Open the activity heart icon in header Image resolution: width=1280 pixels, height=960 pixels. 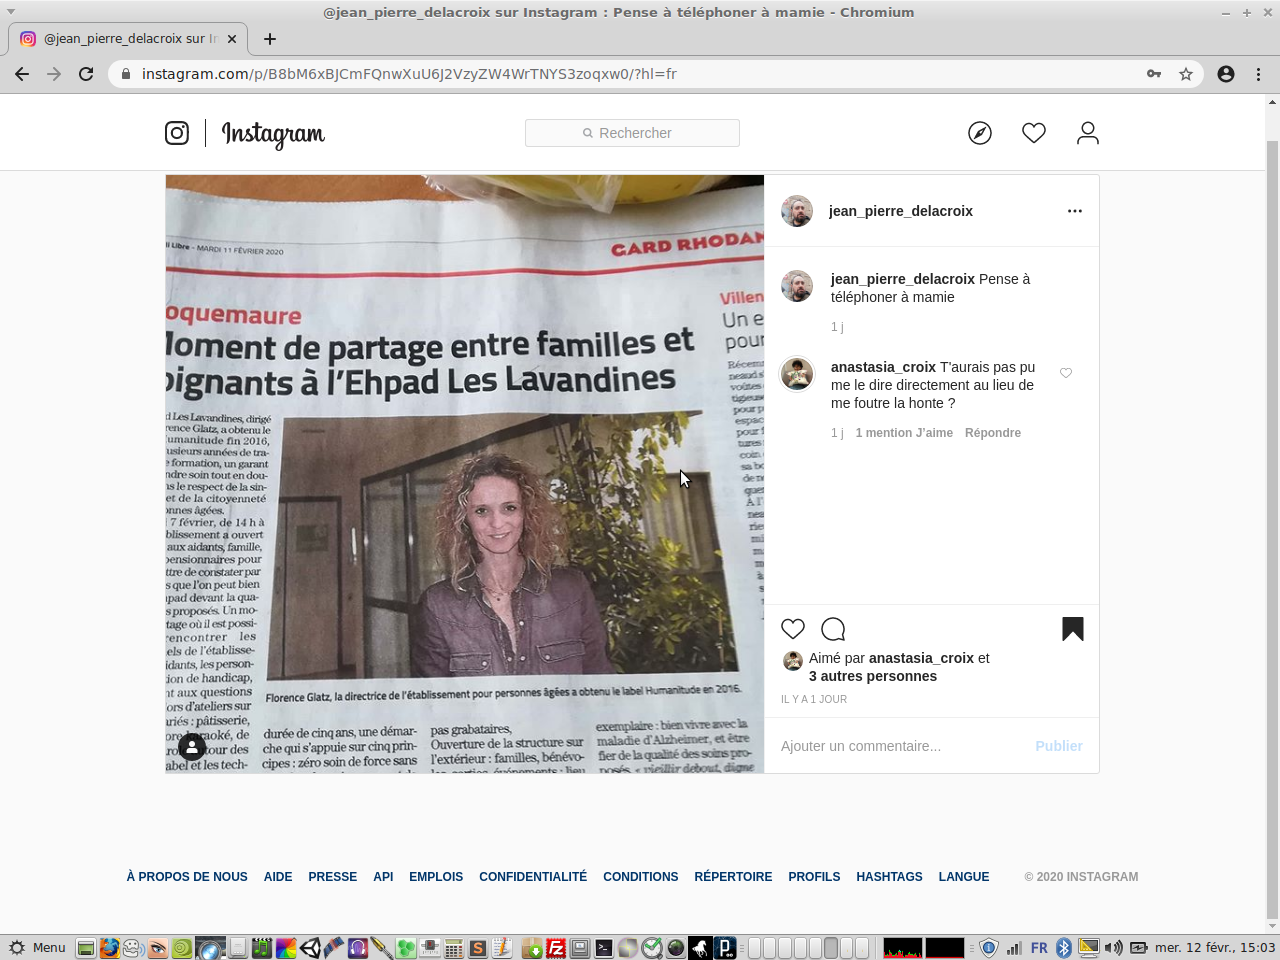(x=1034, y=133)
